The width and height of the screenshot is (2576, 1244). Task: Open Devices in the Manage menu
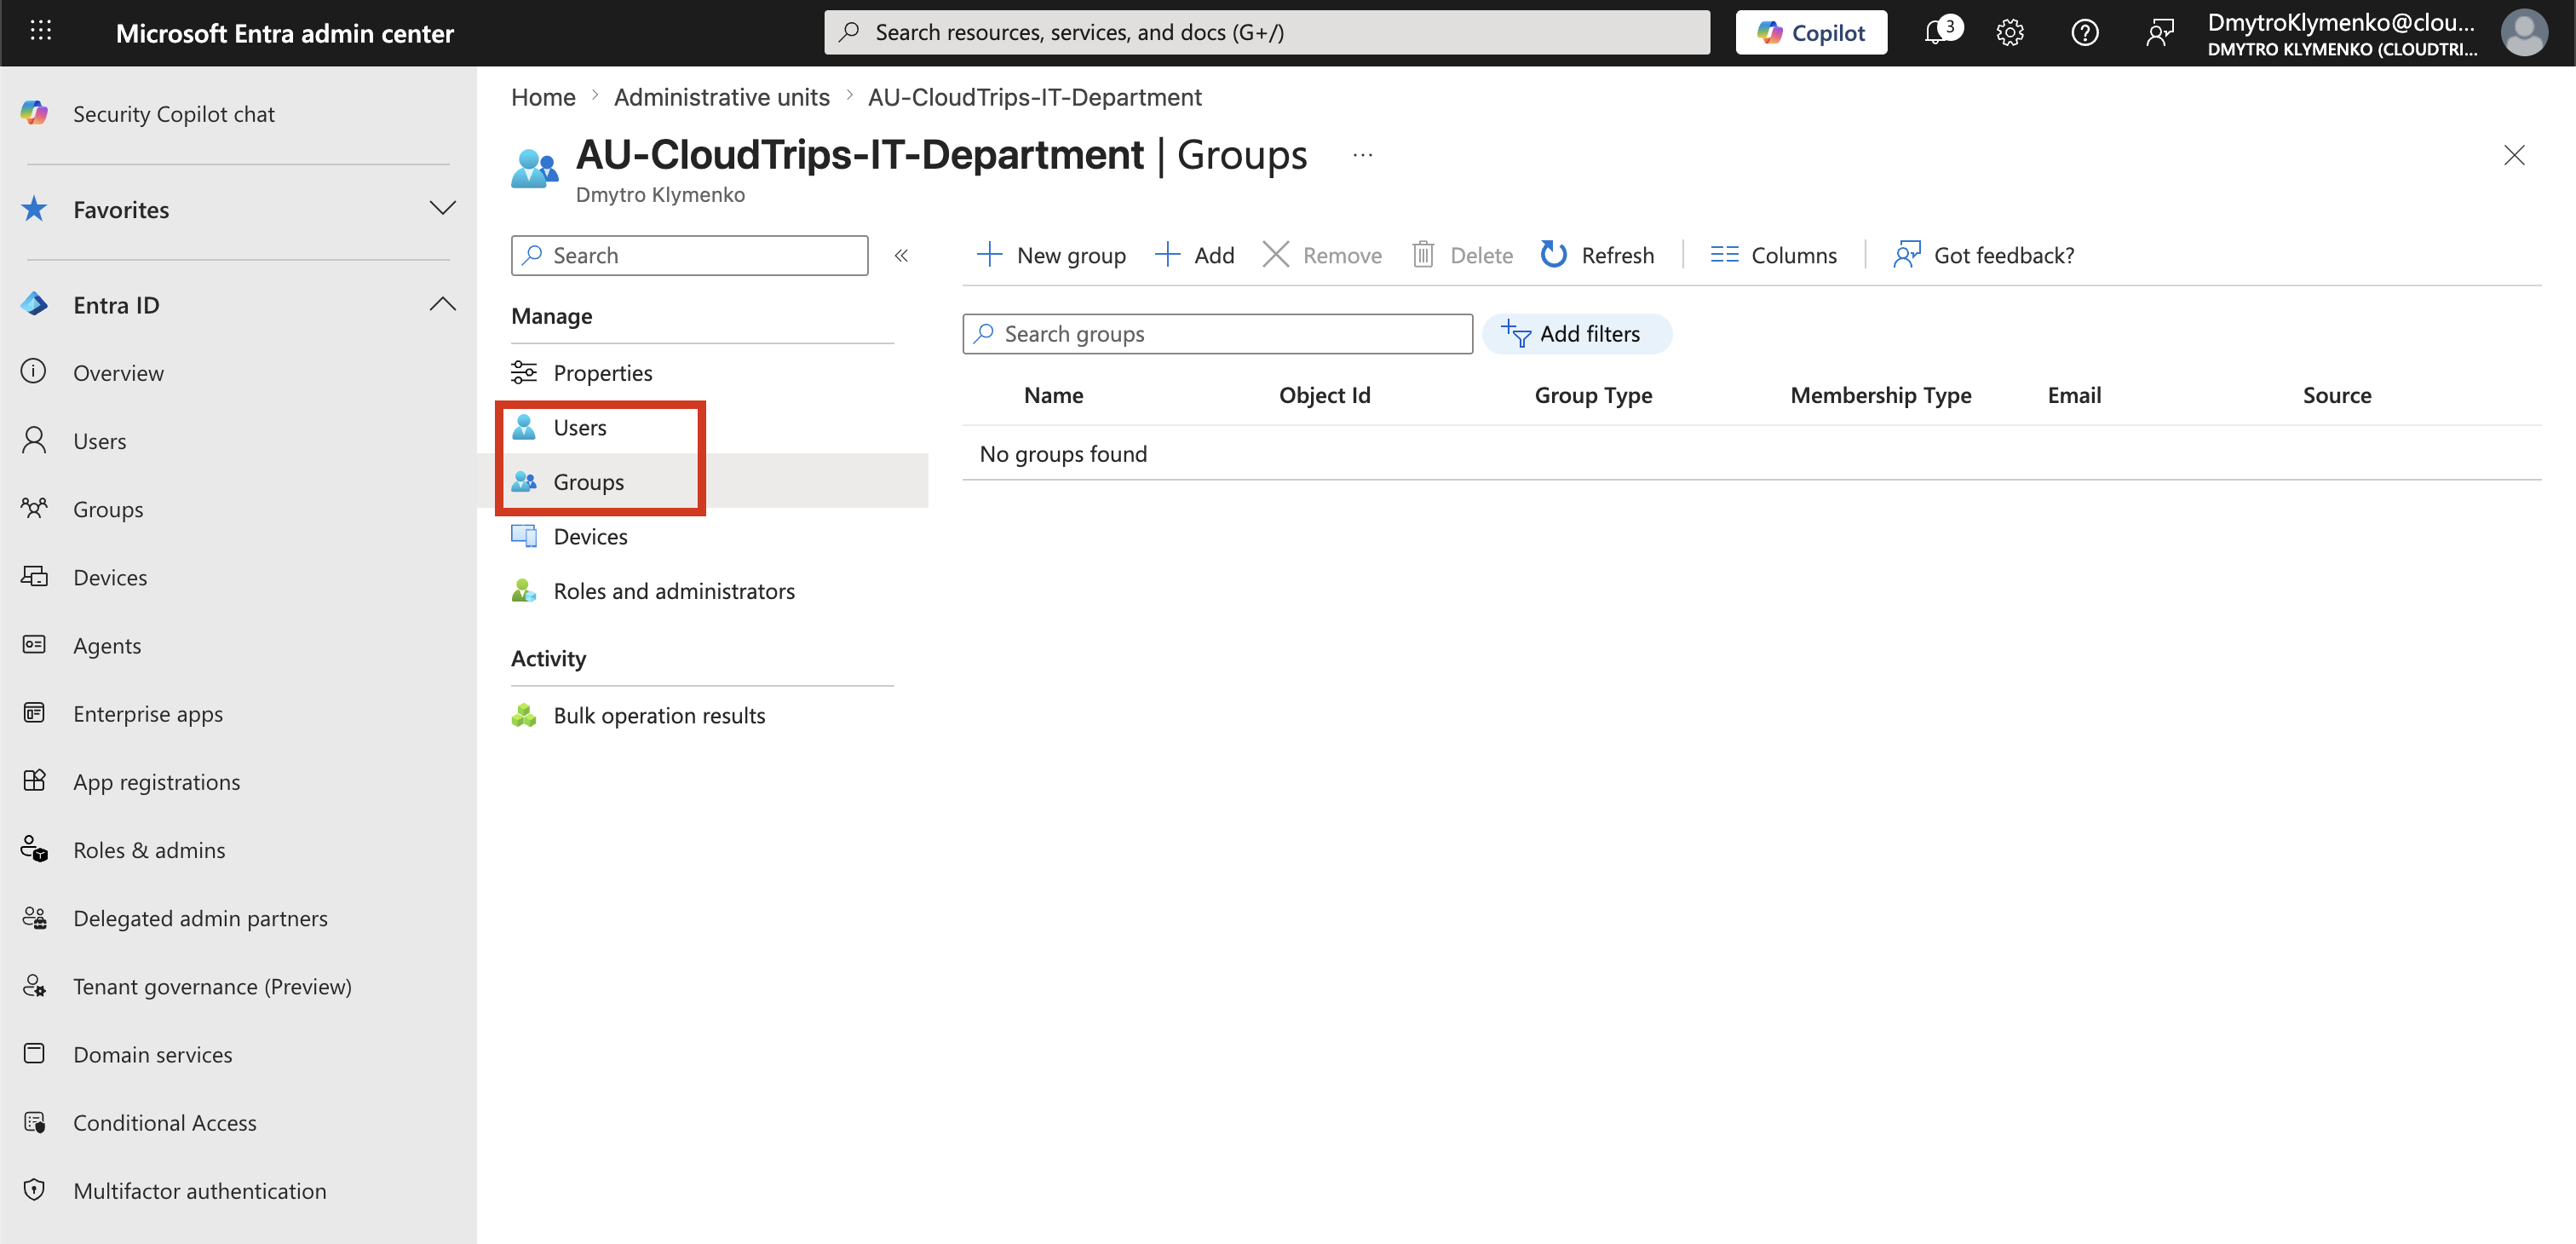click(590, 536)
